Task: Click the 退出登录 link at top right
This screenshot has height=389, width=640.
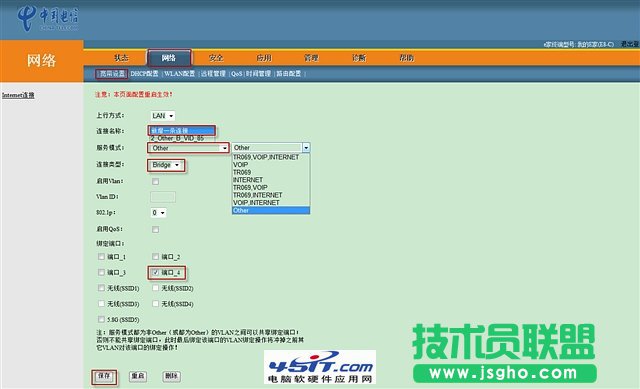Action: click(630, 44)
